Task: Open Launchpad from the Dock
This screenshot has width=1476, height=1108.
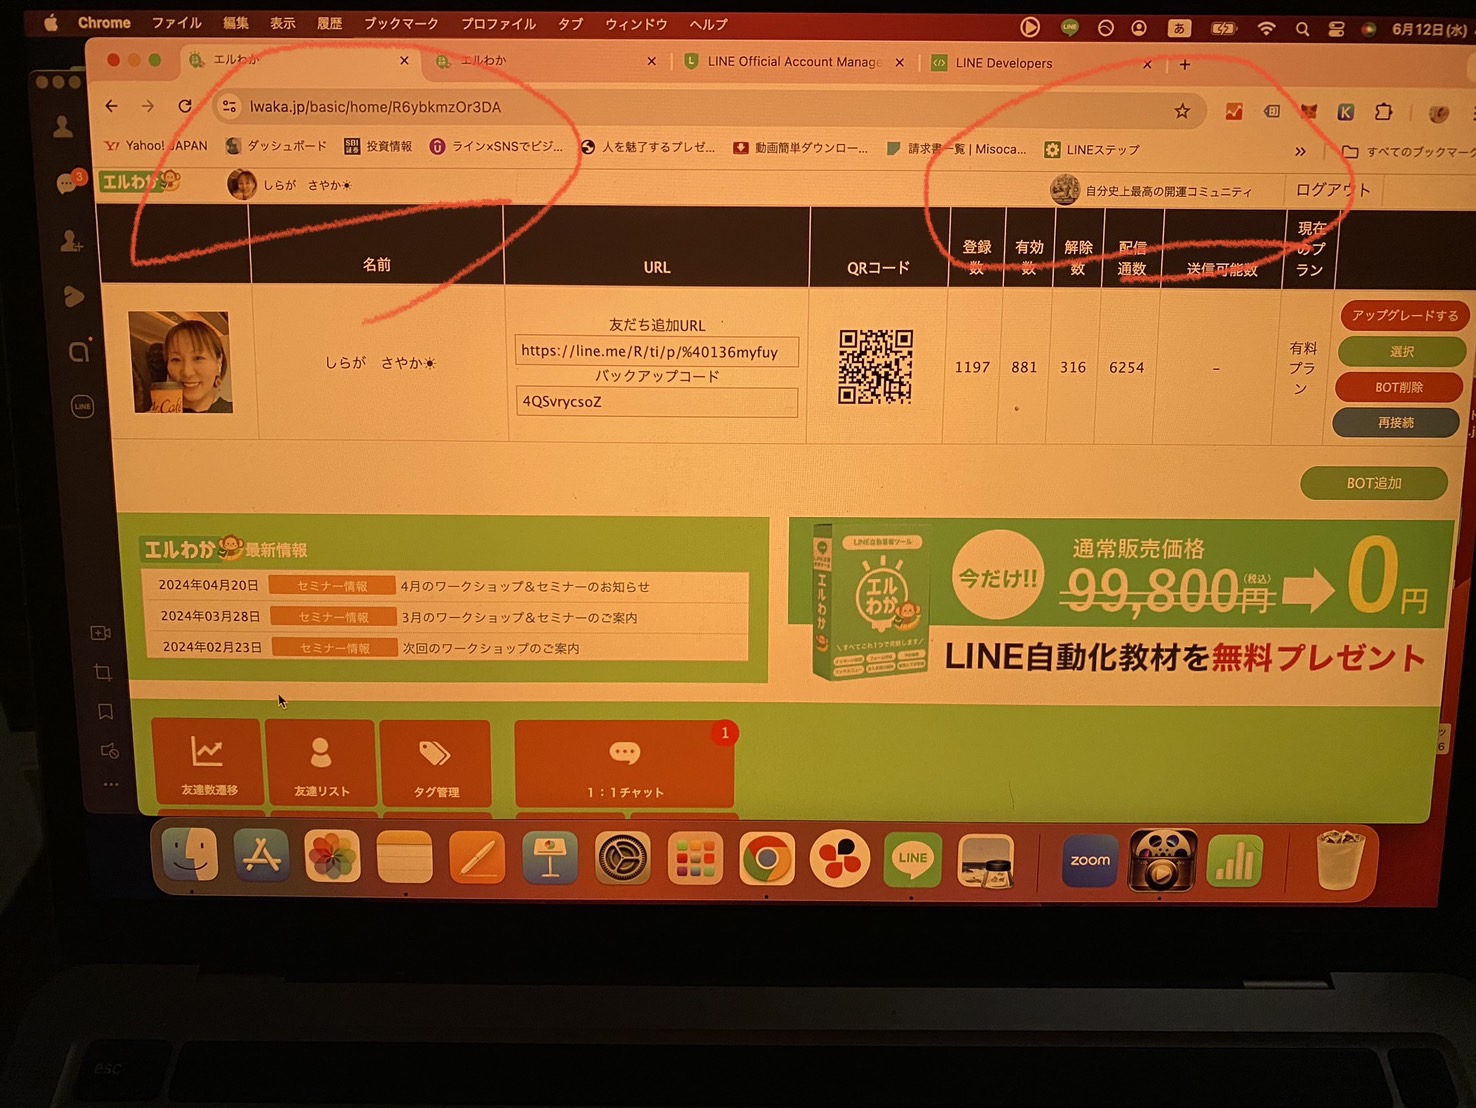Action: click(x=695, y=860)
